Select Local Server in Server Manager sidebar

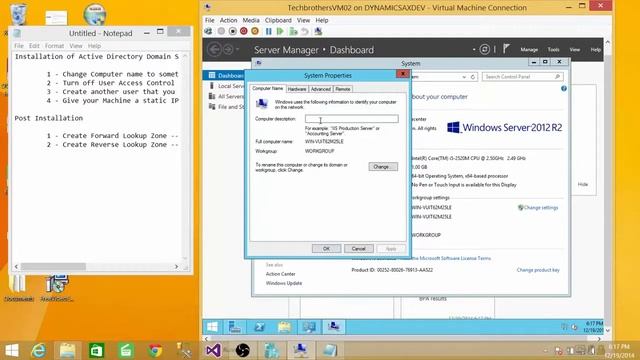point(227,86)
